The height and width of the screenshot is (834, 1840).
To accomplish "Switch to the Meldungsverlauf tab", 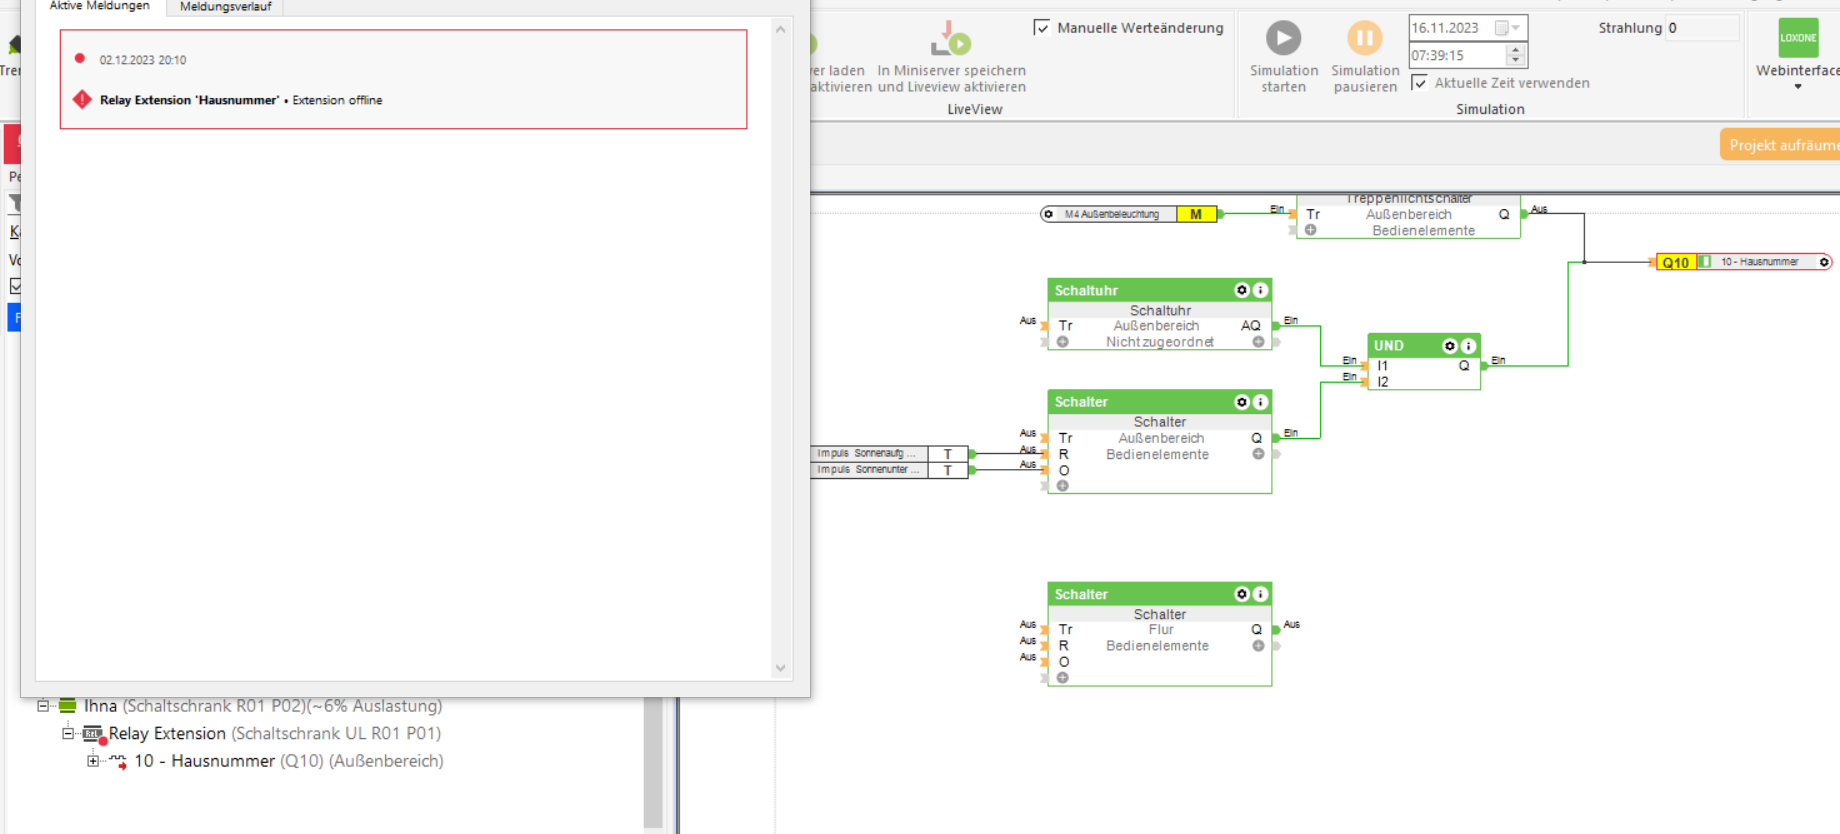I will (x=225, y=7).
